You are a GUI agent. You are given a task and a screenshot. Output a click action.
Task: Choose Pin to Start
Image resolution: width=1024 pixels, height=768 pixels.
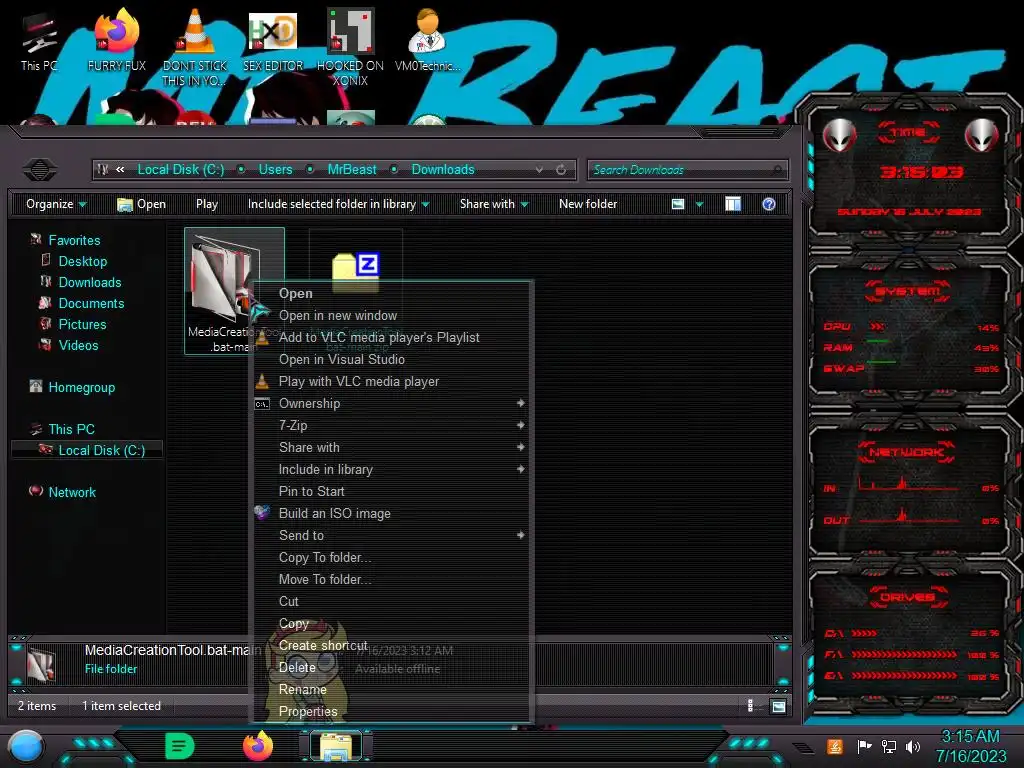[x=391, y=492]
